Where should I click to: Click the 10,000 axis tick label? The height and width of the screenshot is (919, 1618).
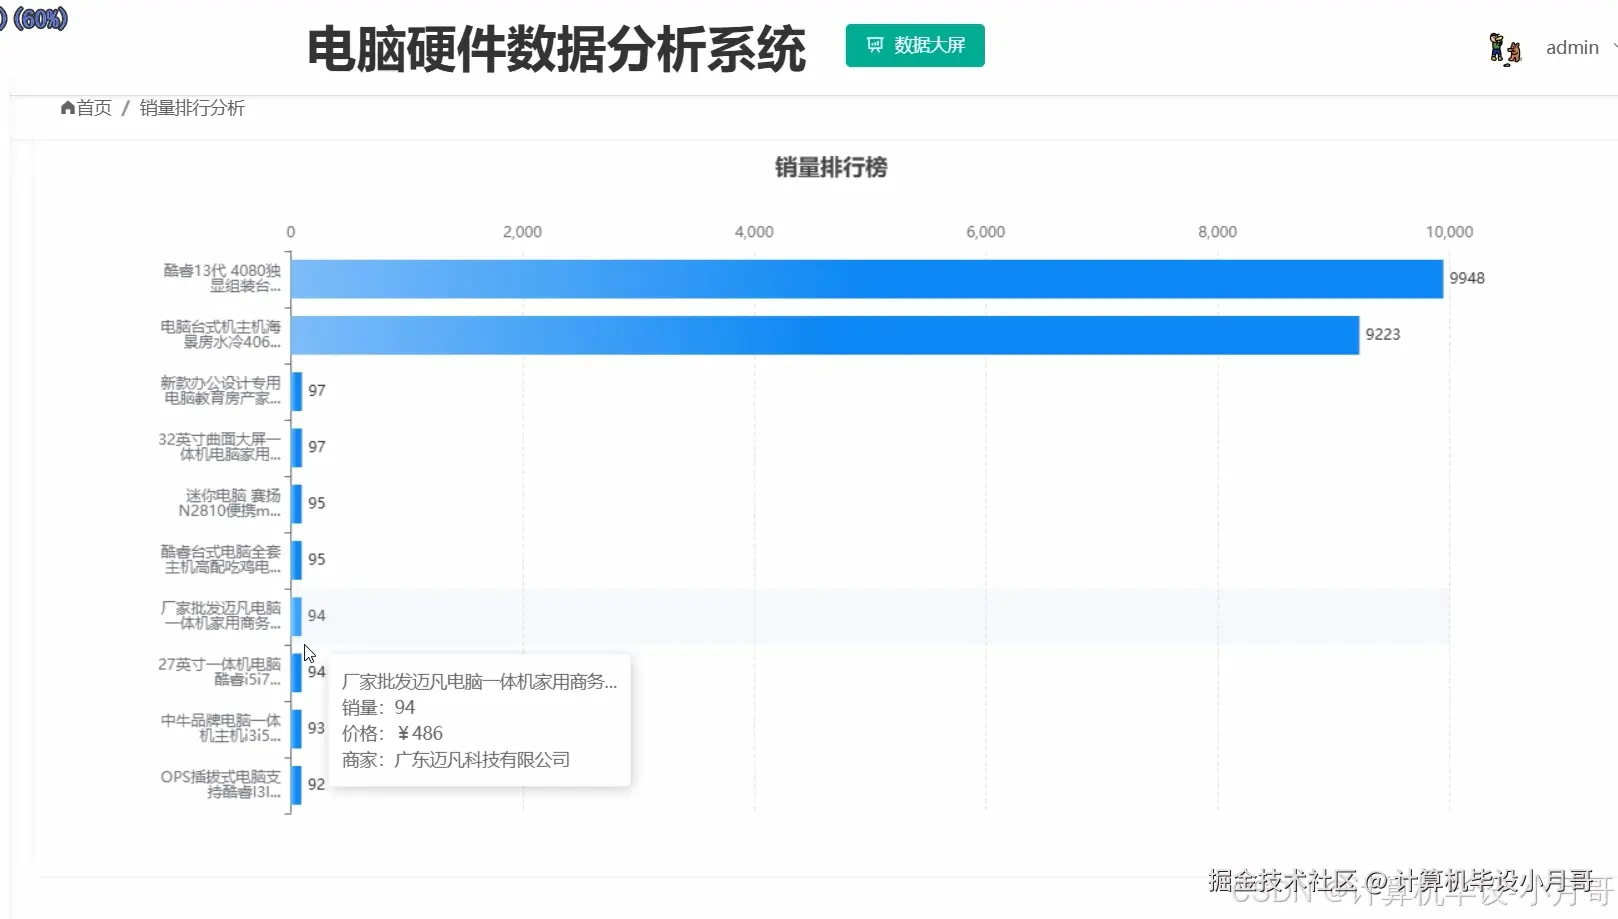tap(1449, 232)
